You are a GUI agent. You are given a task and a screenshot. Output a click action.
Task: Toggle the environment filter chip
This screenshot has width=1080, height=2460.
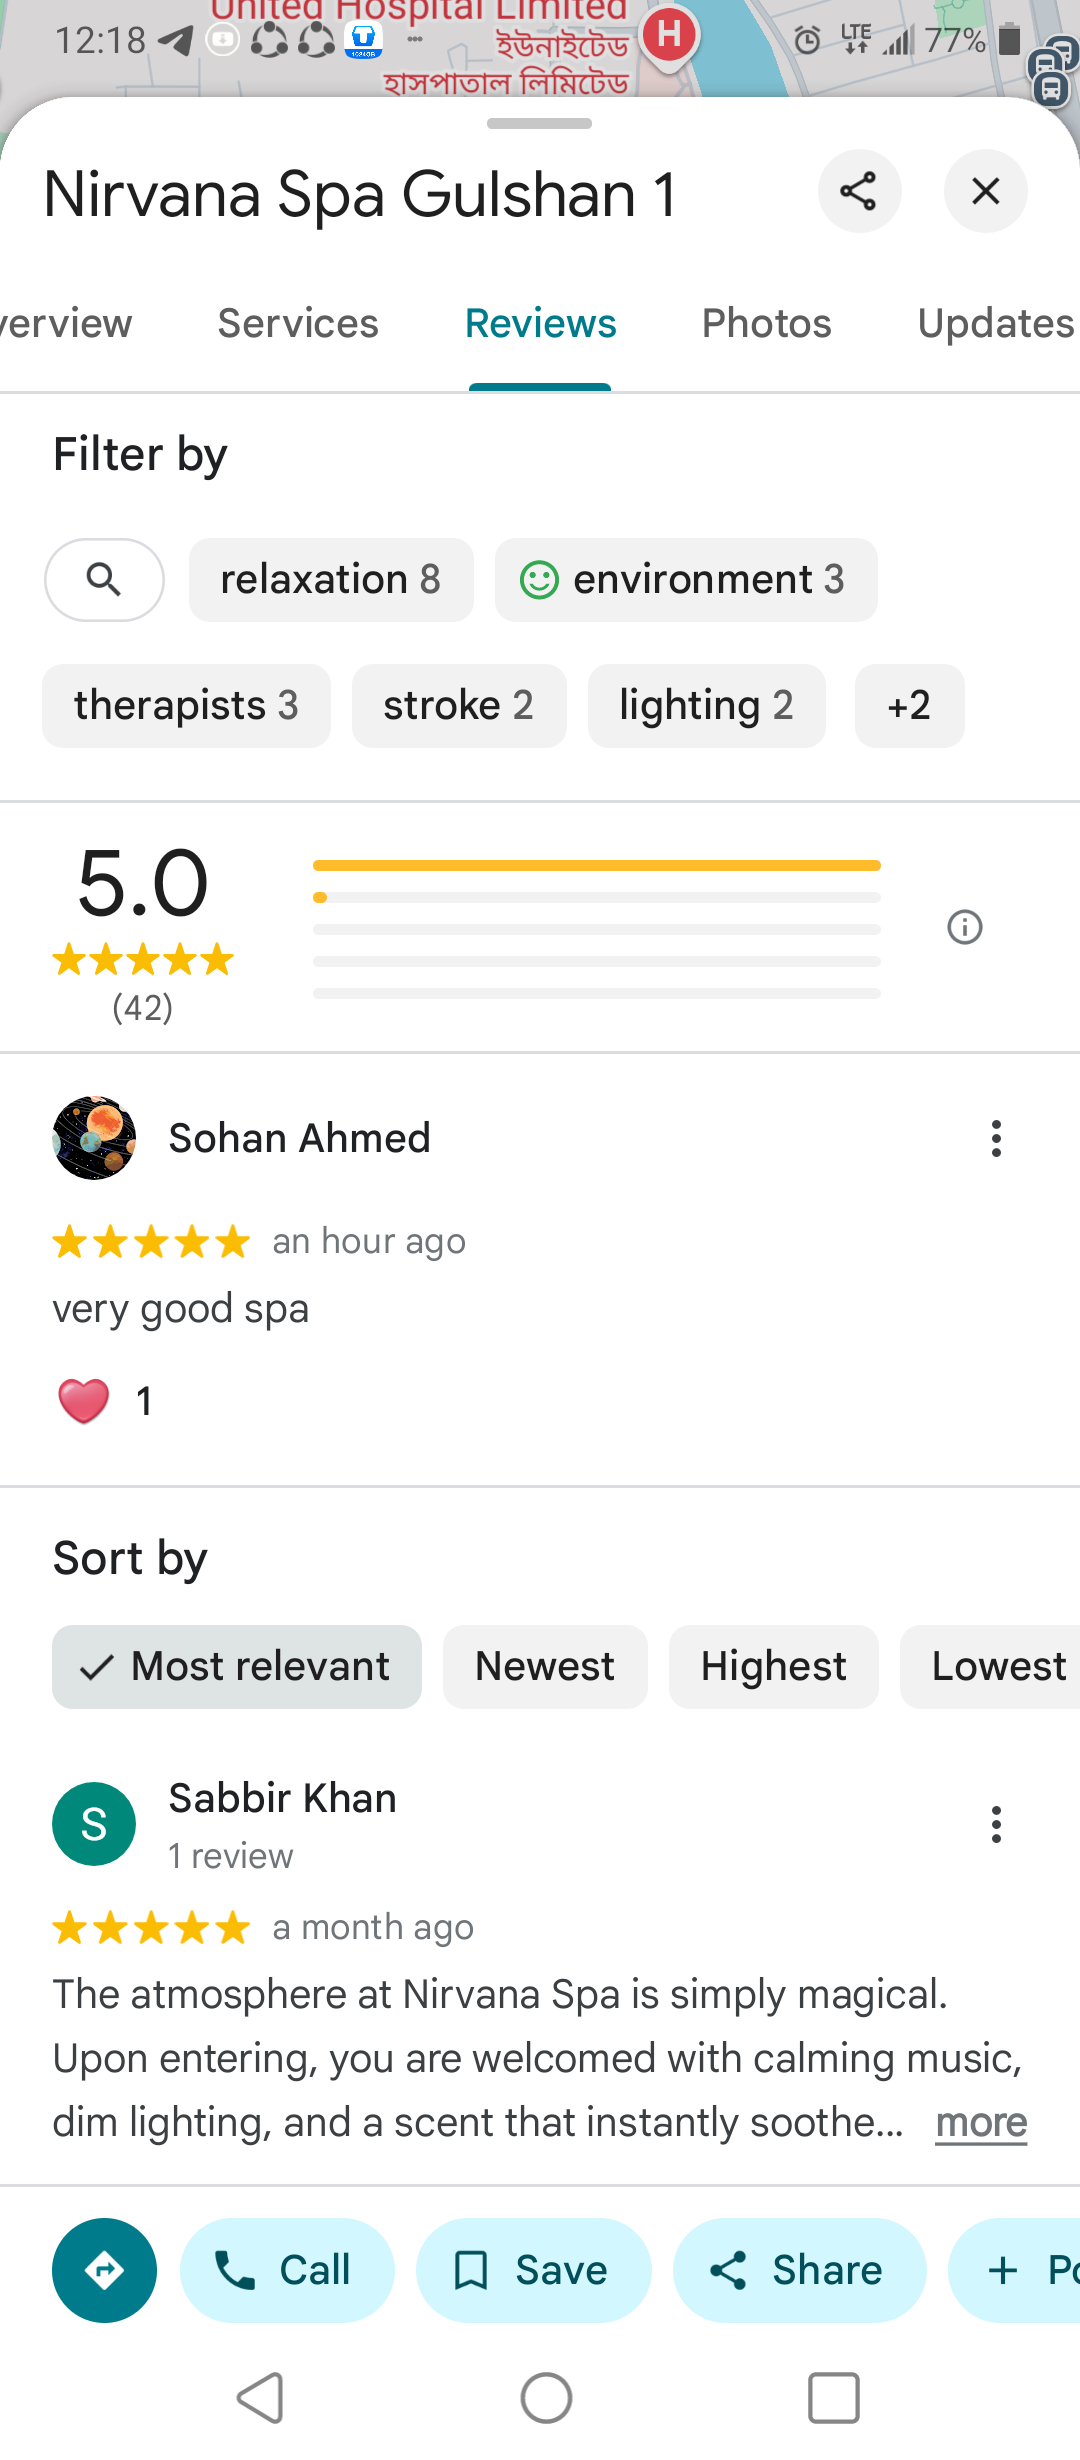click(x=686, y=579)
